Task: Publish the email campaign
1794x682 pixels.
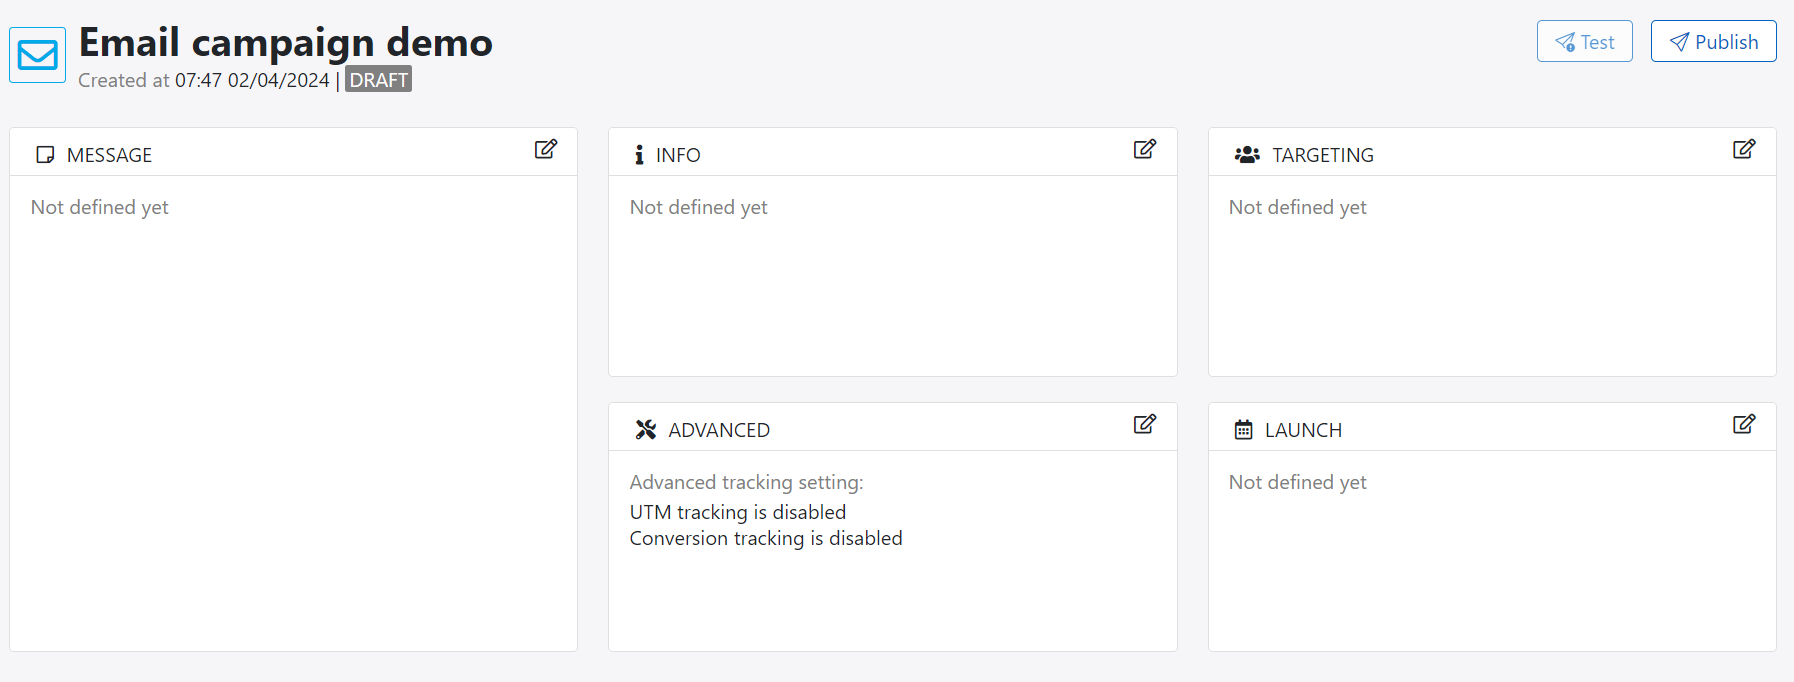Action: point(1713,42)
